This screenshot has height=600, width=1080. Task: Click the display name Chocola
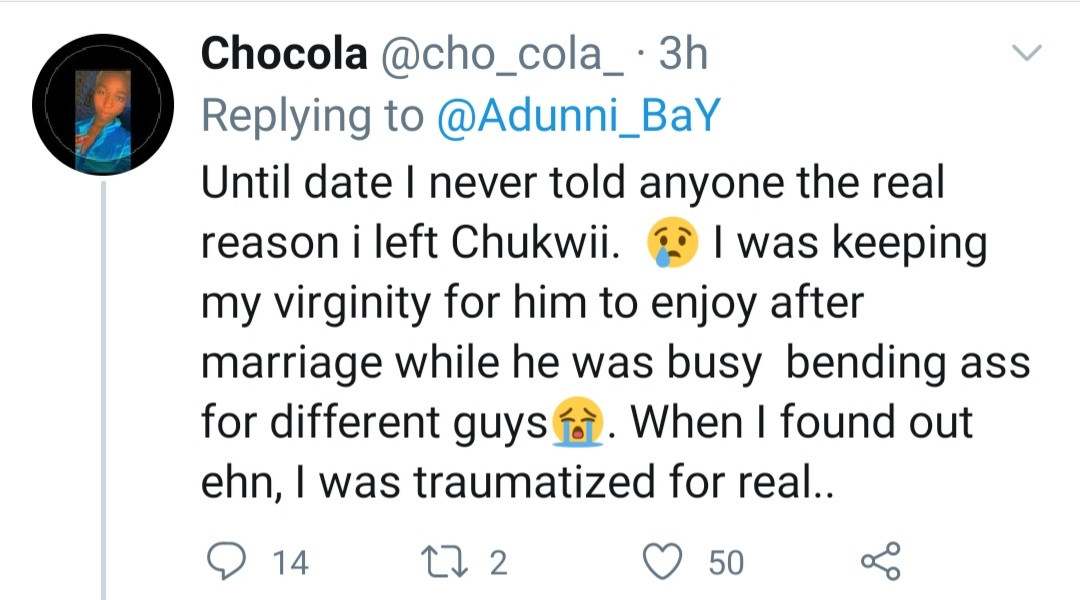[x=284, y=54]
